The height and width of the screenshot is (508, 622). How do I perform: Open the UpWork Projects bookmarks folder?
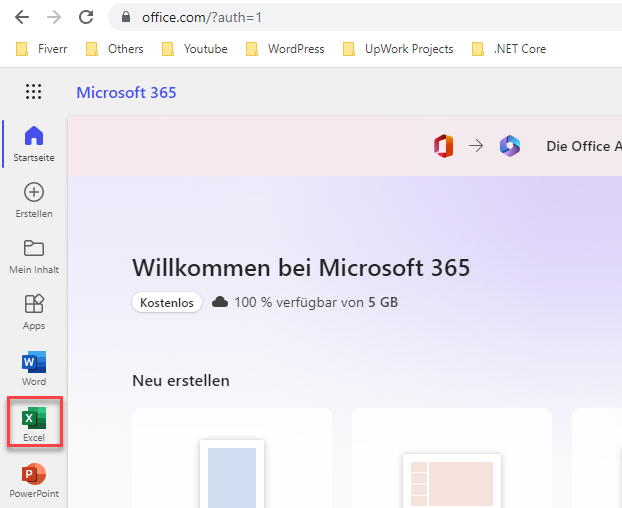[x=398, y=49]
